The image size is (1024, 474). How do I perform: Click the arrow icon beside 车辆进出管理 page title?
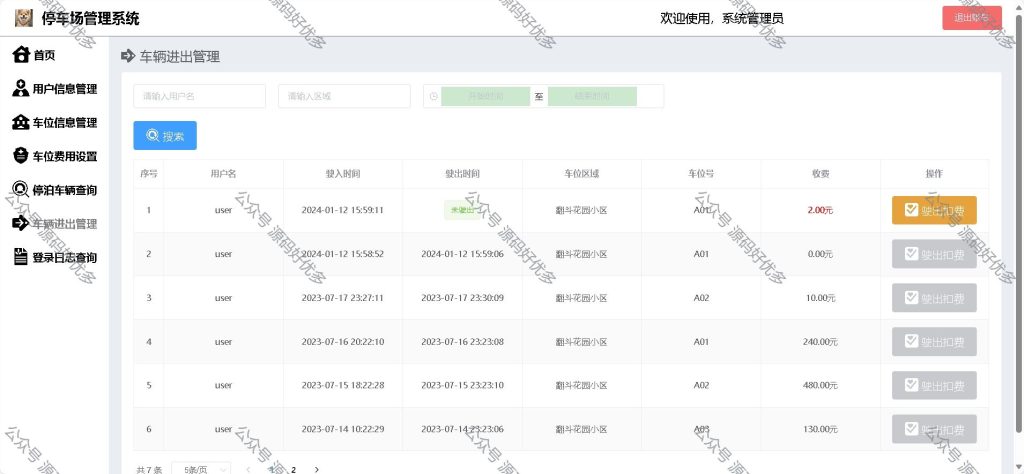coord(128,56)
